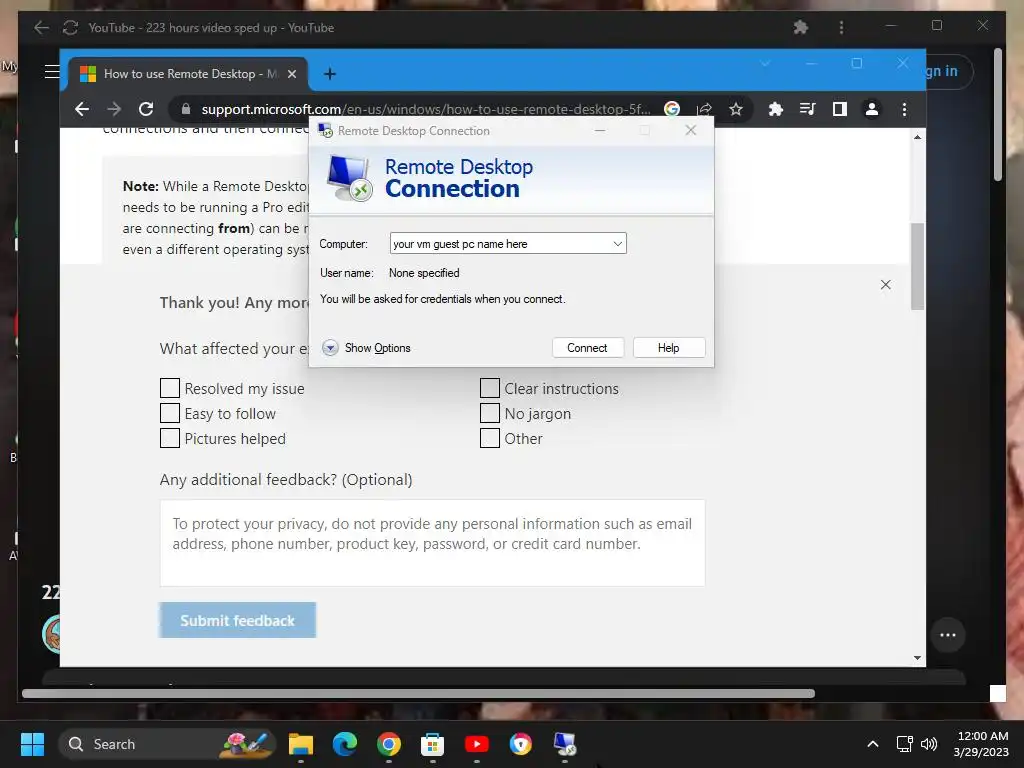Click the page scrollbar up arrow
Image resolution: width=1024 pixels, height=768 pixels.
tap(918, 137)
